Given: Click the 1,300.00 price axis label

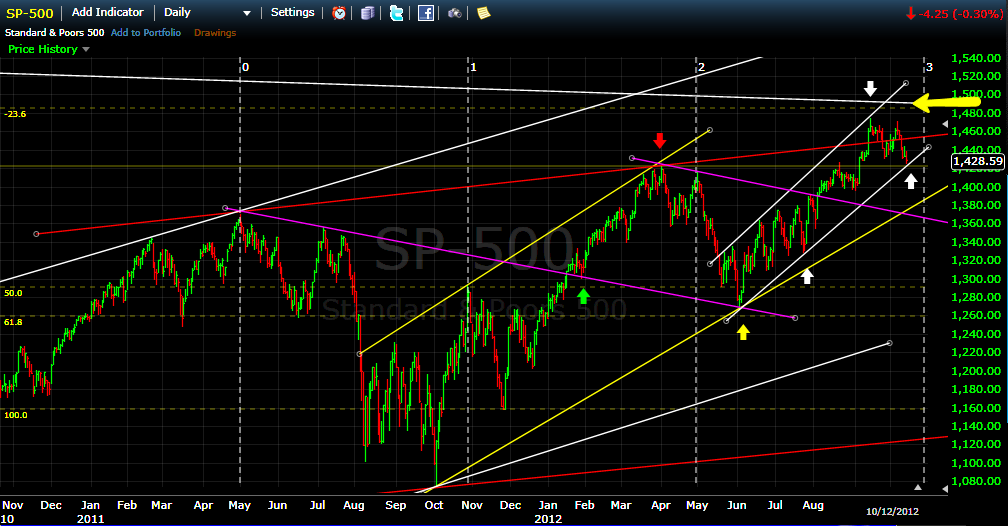Looking at the screenshot, I should click(x=976, y=279).
